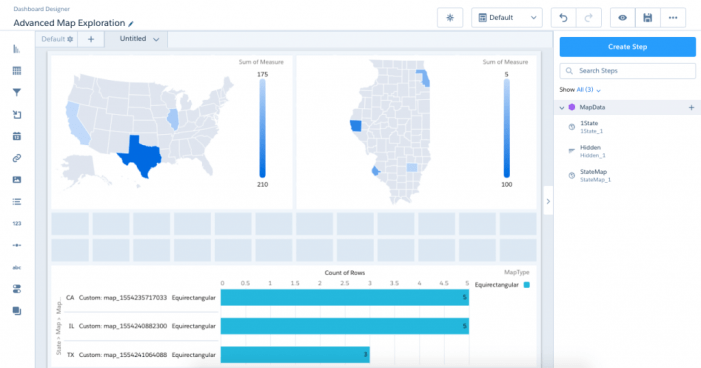The width and height of the screenshot is (701, 368).
Task: Add a list widget from sidebar
Action: [x=17, y=202]
